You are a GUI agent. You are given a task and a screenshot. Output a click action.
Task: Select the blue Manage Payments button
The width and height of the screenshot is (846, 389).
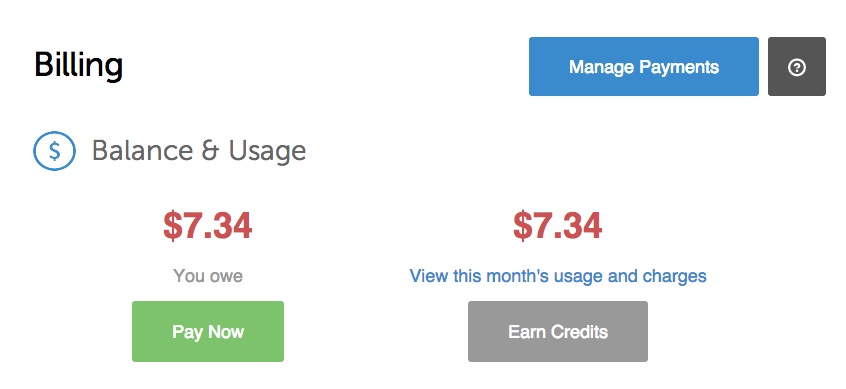point(644,66)
